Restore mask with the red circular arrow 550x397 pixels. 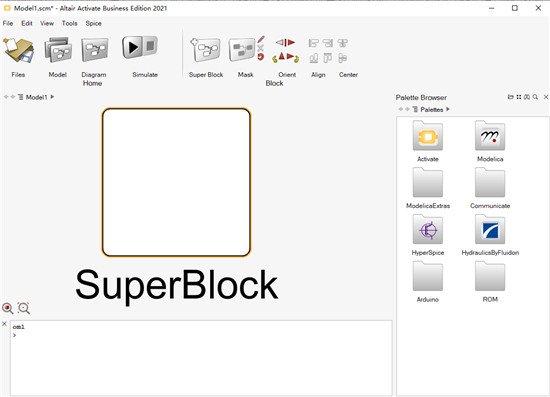260,56
